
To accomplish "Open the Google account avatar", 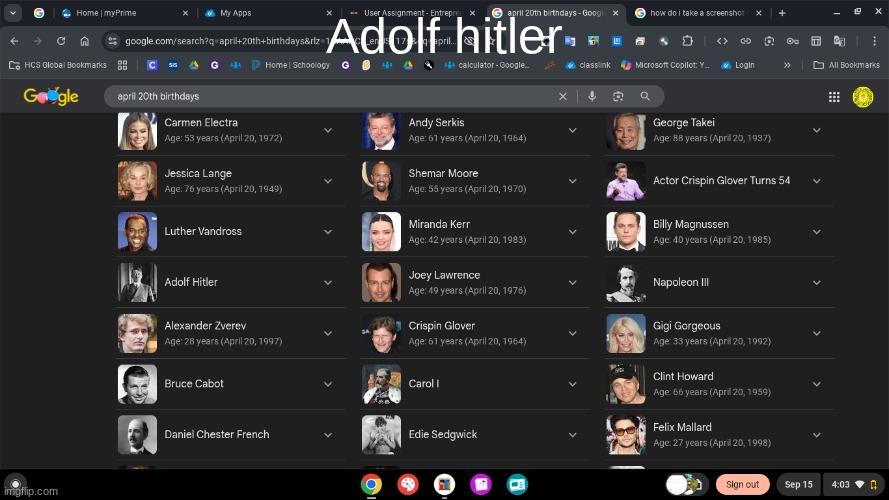I will pos(862,97).
